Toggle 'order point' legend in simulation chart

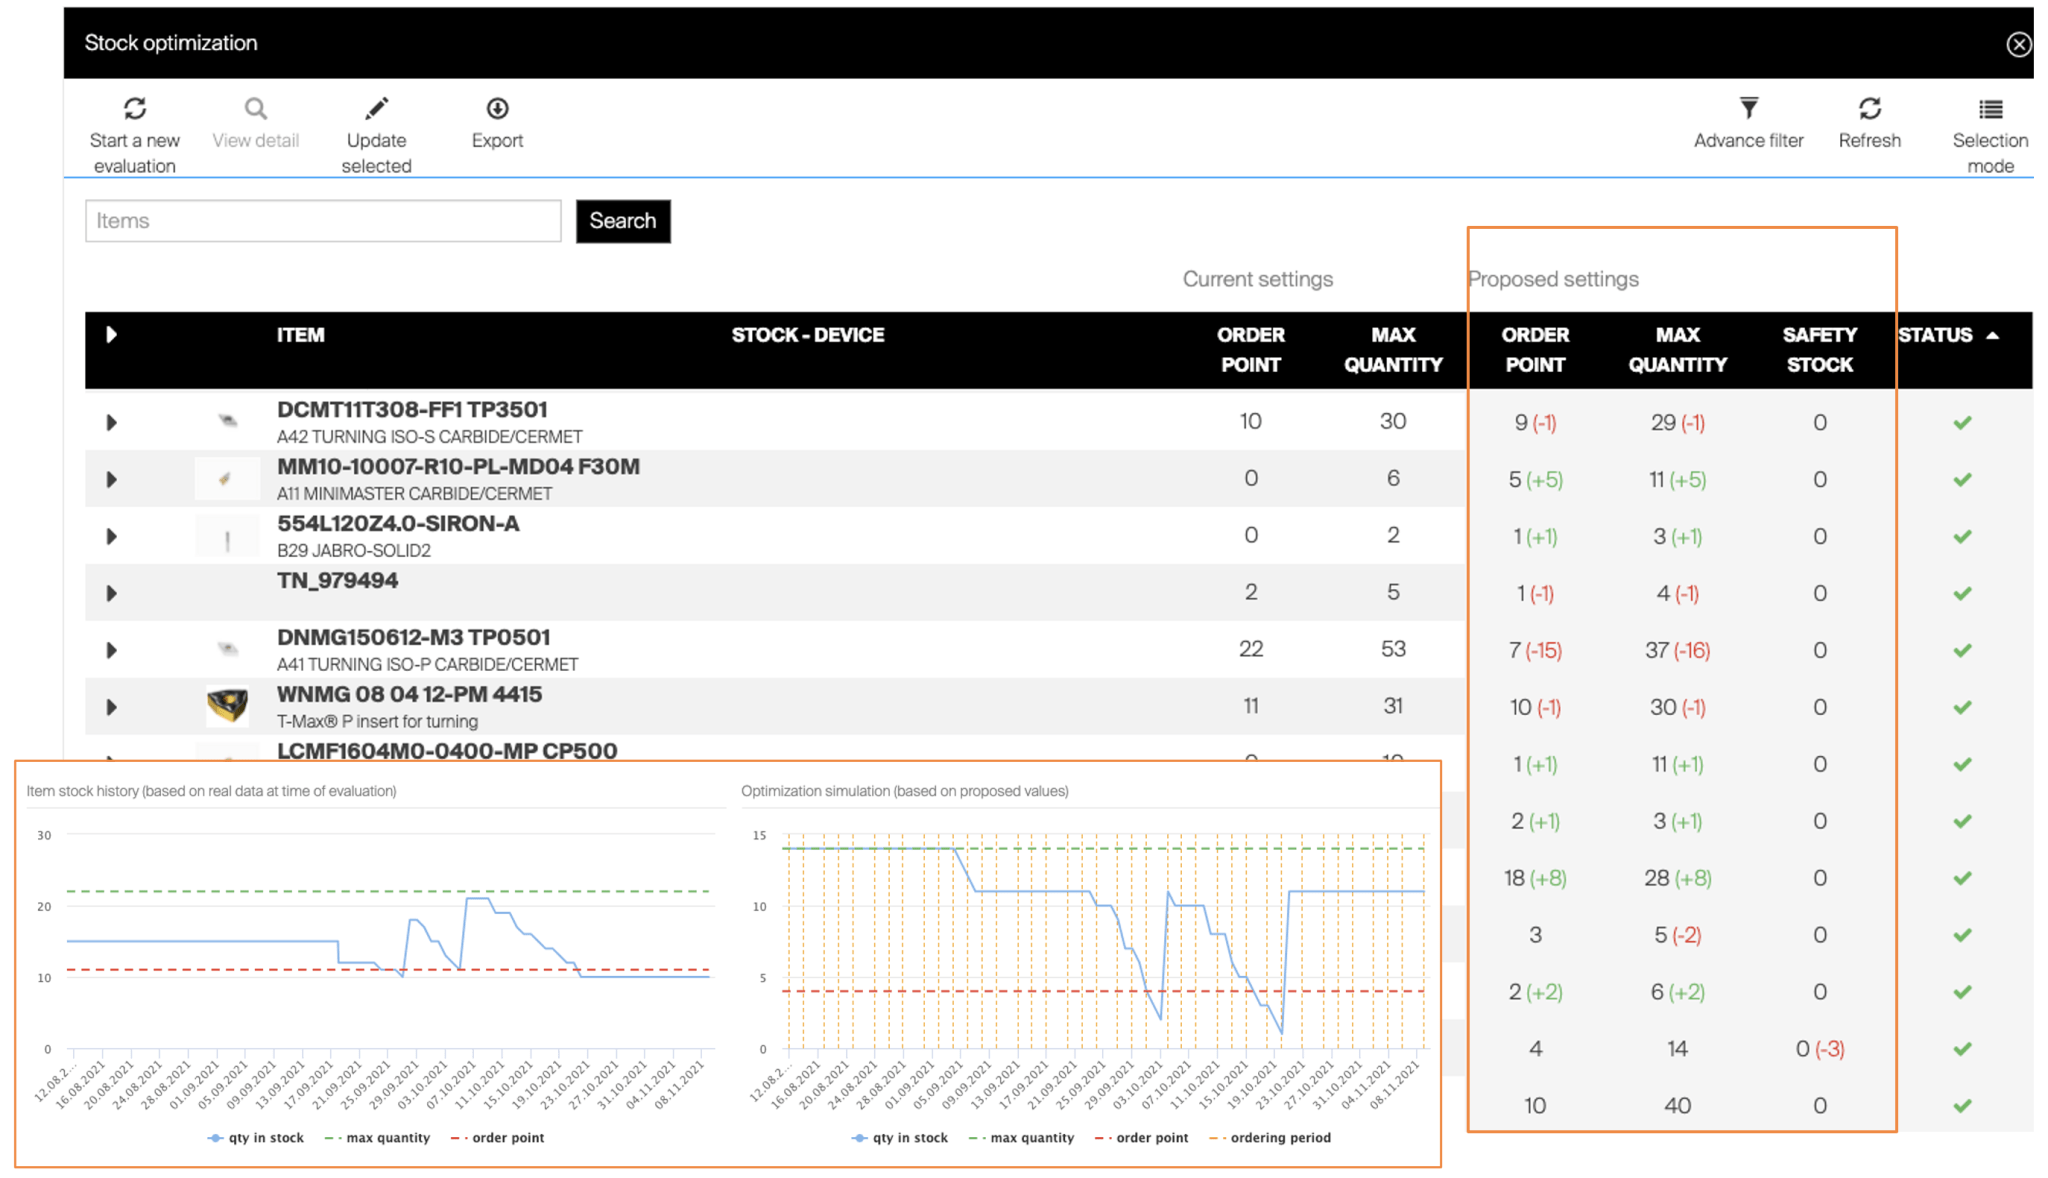click(x=1150, y=1138)
